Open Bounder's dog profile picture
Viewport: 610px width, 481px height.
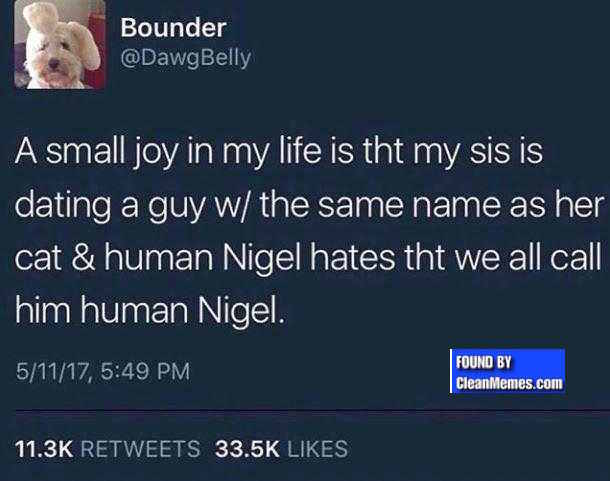pyautogui.click(x=60, y=44)
